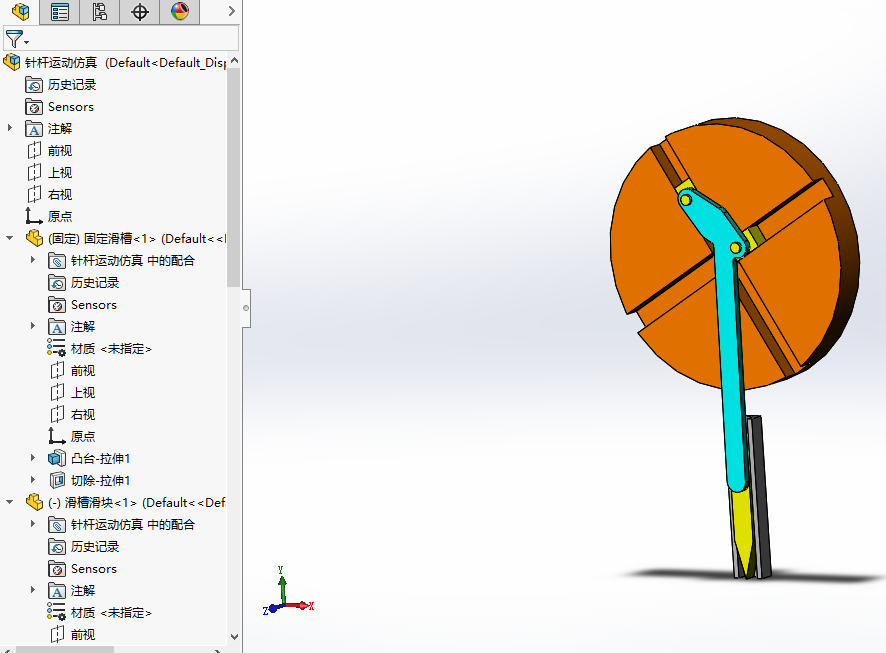The height and width of the screenshot is (653, 886).
Task: Select the top-level 原点 origin icon
Action: click(34, 216)
